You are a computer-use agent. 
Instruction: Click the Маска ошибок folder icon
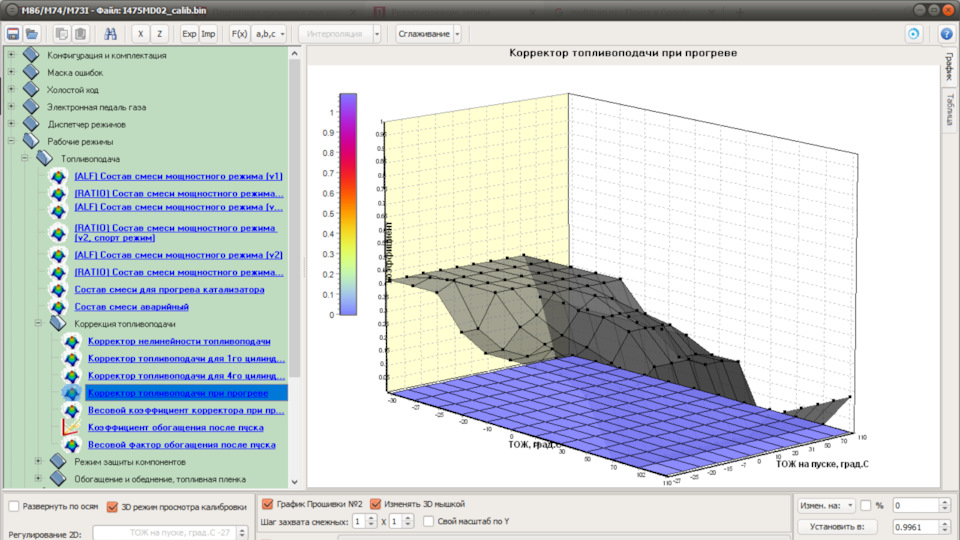pos(31,72)
